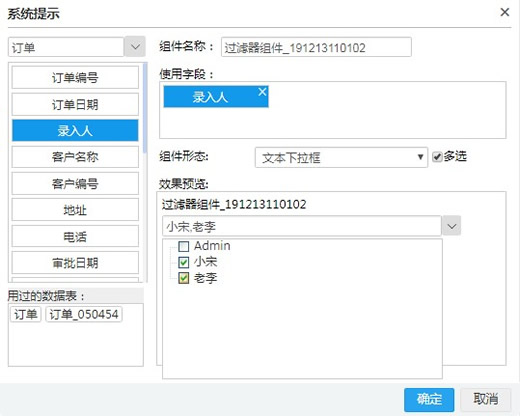Check the Admin option

point(184,246)
